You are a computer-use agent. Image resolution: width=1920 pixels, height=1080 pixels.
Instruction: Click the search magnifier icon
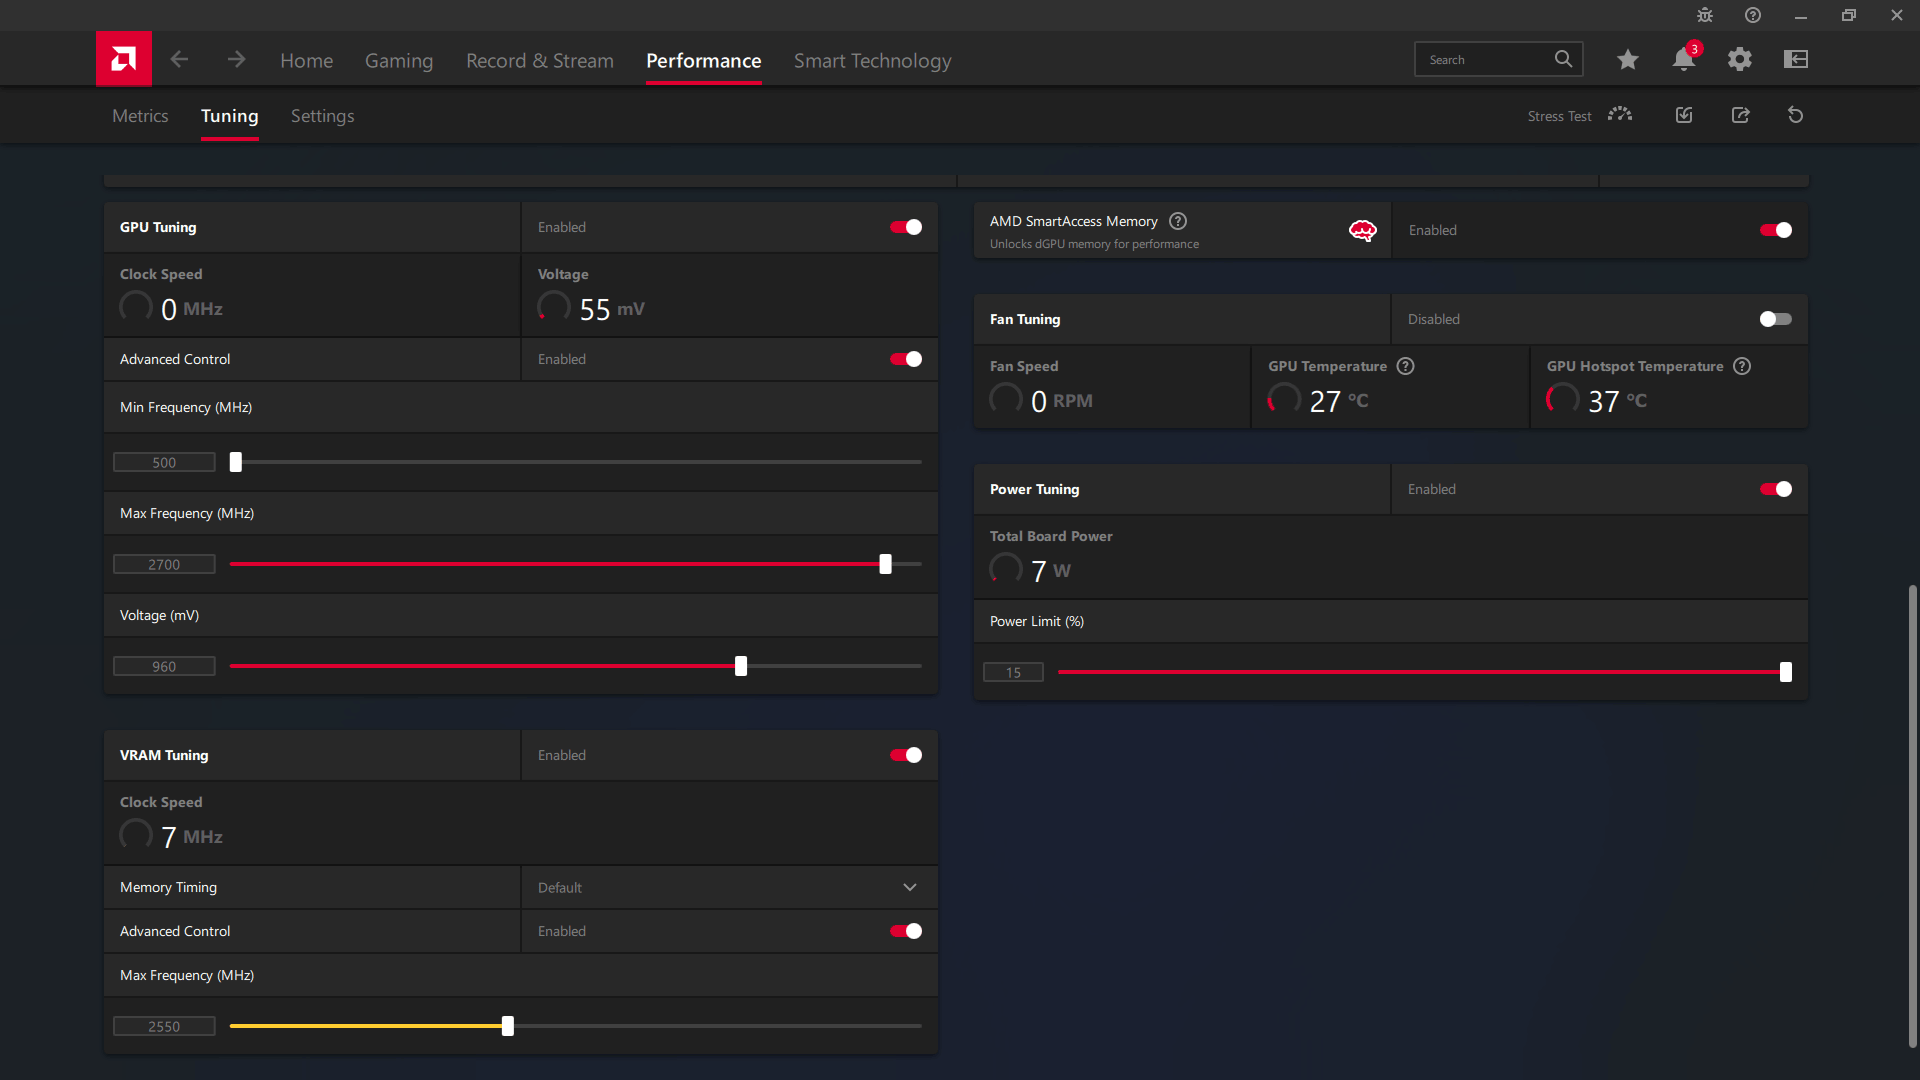[1563, 59]
